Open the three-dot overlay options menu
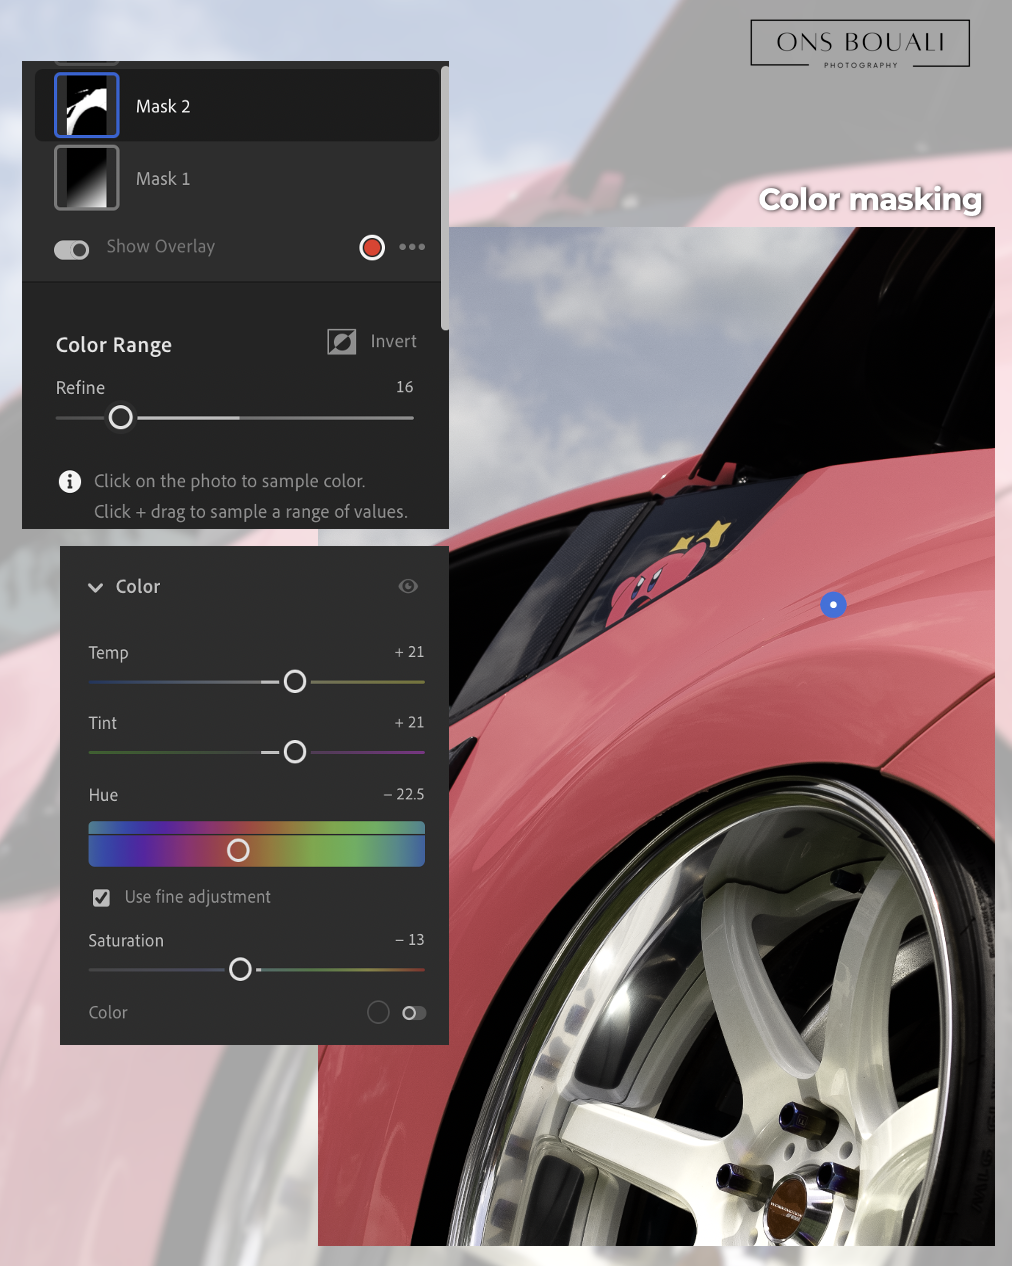Screen dimensions: 1012x1266 coord(412,247)
